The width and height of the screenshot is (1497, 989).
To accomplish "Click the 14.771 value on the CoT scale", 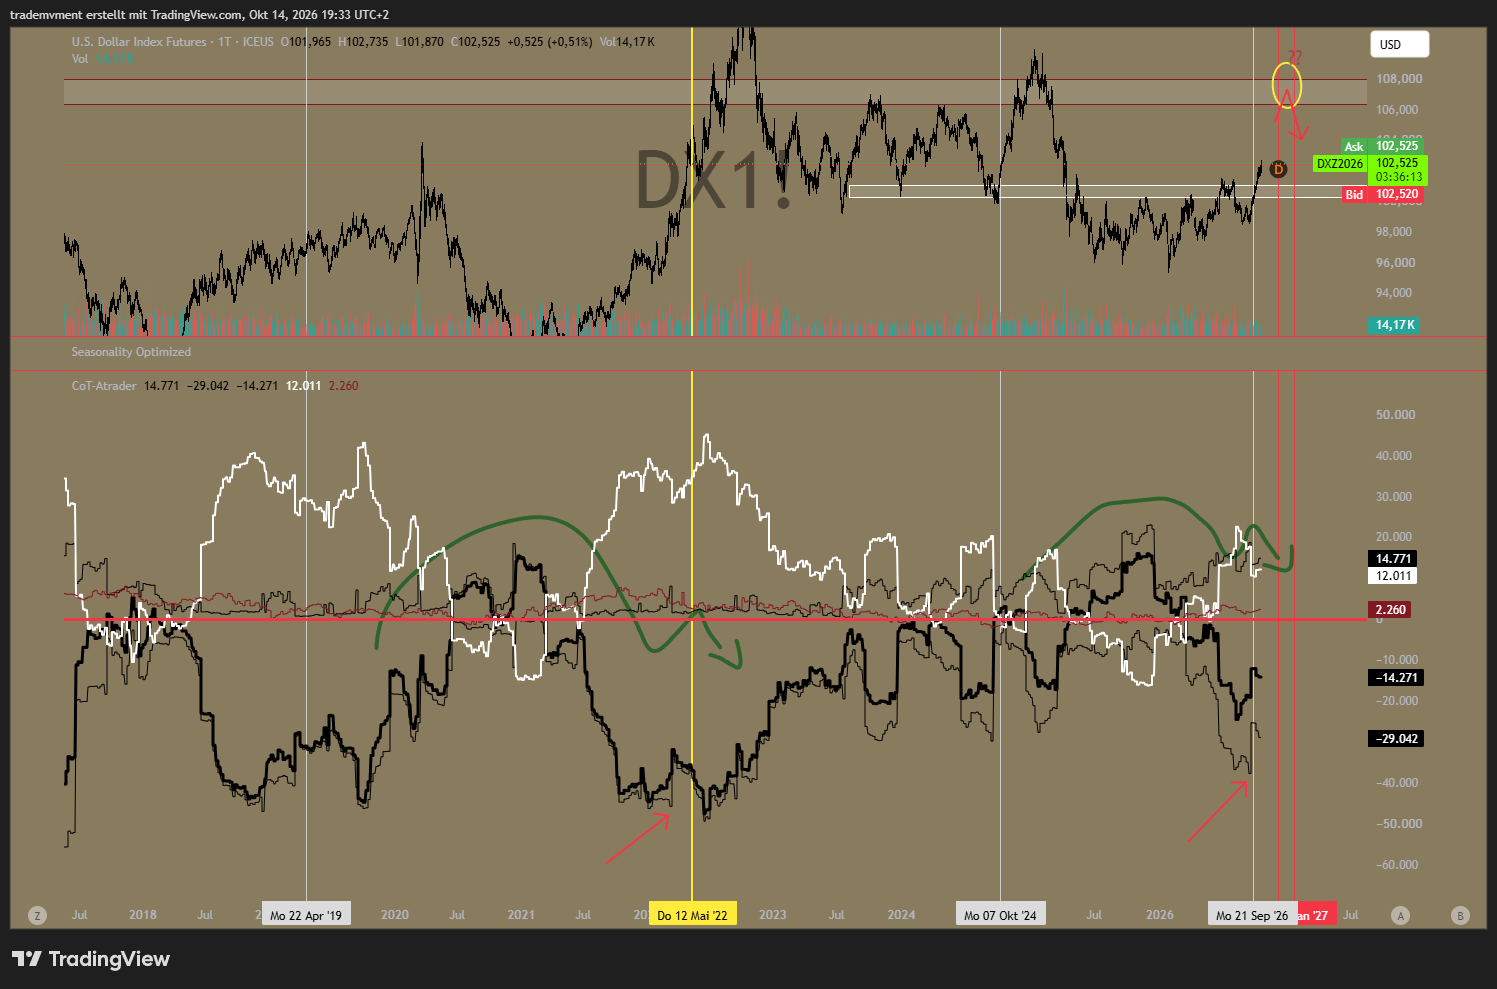I will 1394,559.
